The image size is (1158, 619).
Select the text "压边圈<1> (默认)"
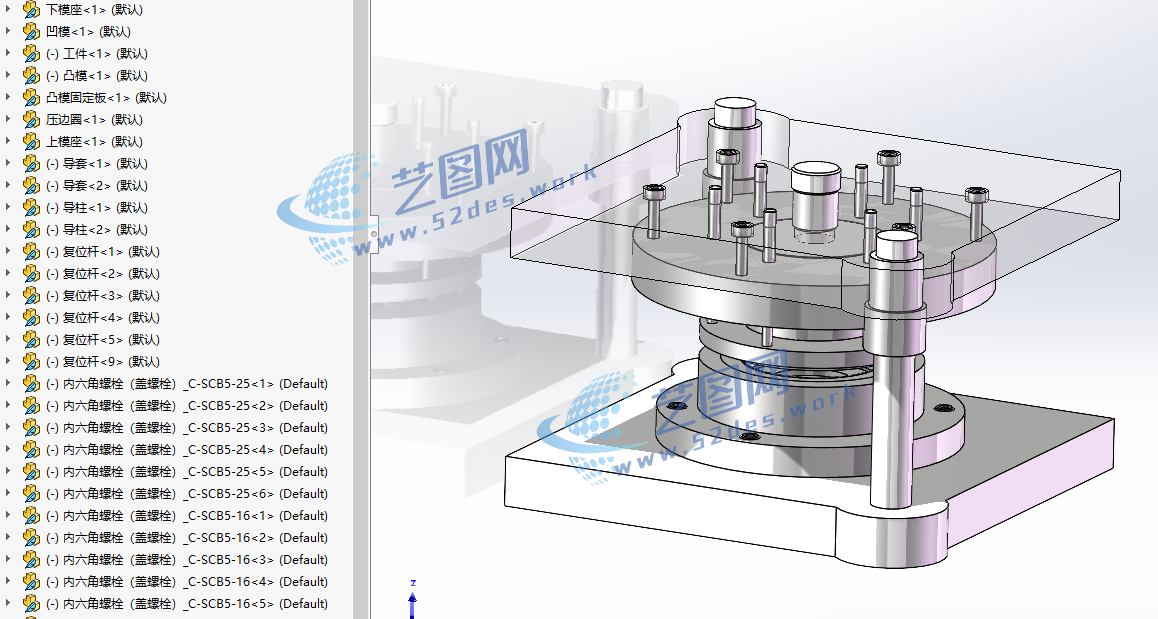(95, 120)
